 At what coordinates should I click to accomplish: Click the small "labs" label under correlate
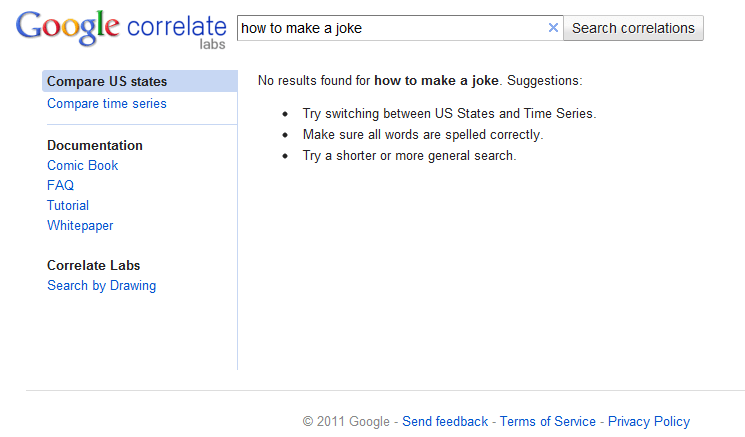coord(212,45)
